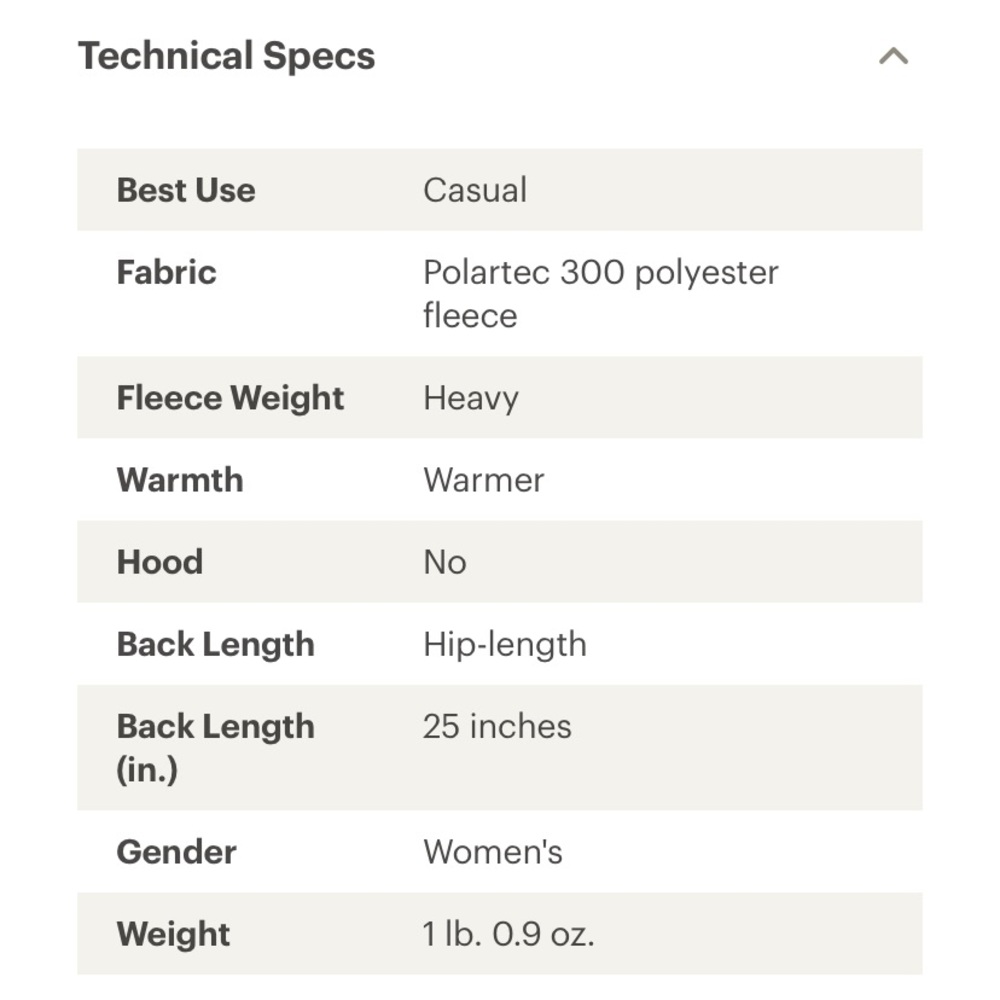Click the Women's value text
This screenshot has height=1000, width=1000.
click(x=493, y=852)
